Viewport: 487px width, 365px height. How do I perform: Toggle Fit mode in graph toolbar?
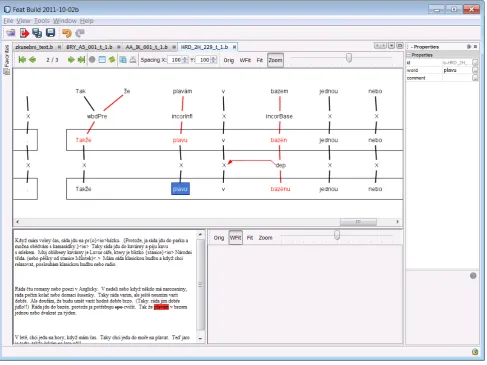259,60
